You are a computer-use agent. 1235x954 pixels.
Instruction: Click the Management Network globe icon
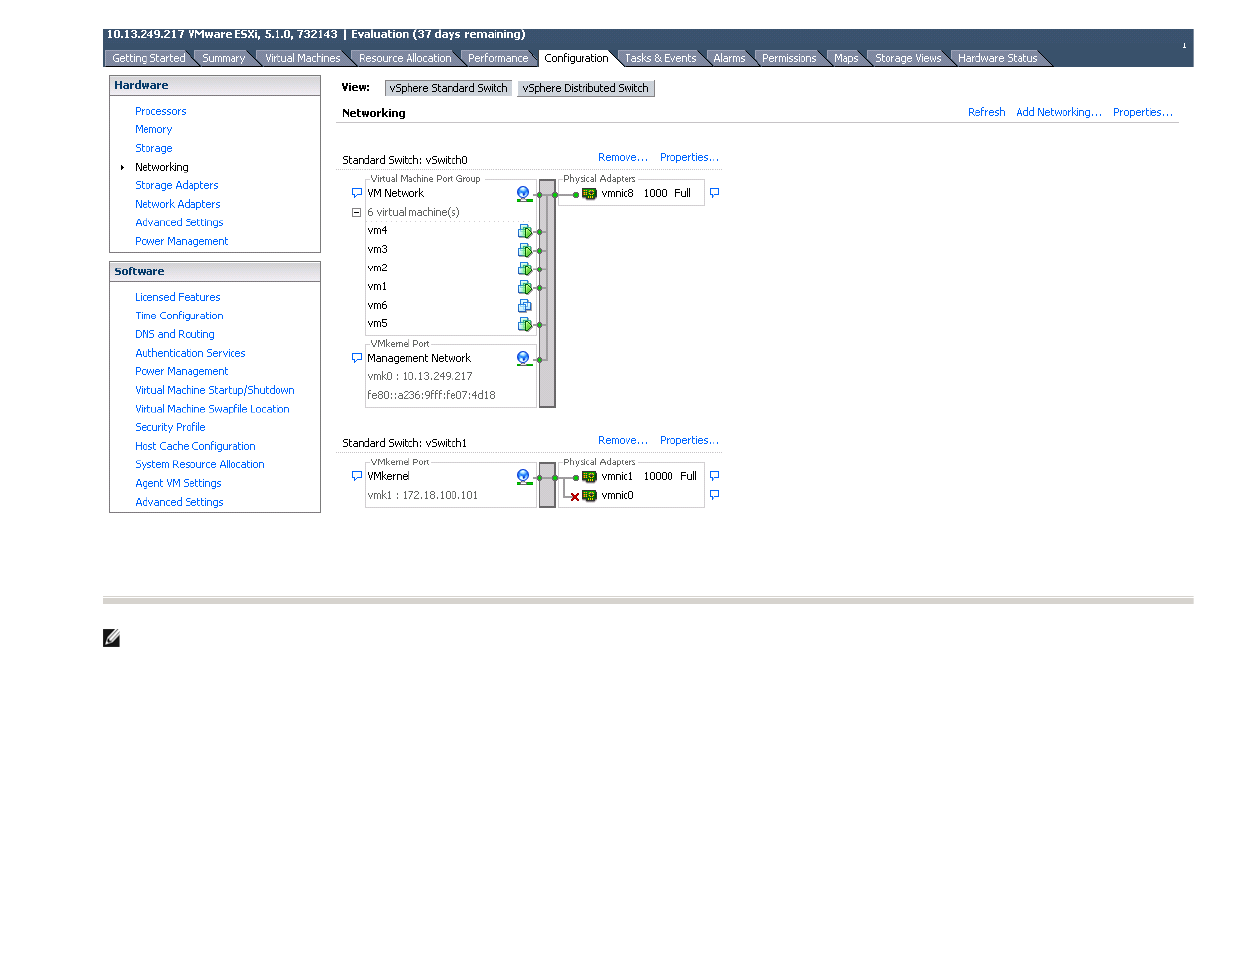point(524,358)
